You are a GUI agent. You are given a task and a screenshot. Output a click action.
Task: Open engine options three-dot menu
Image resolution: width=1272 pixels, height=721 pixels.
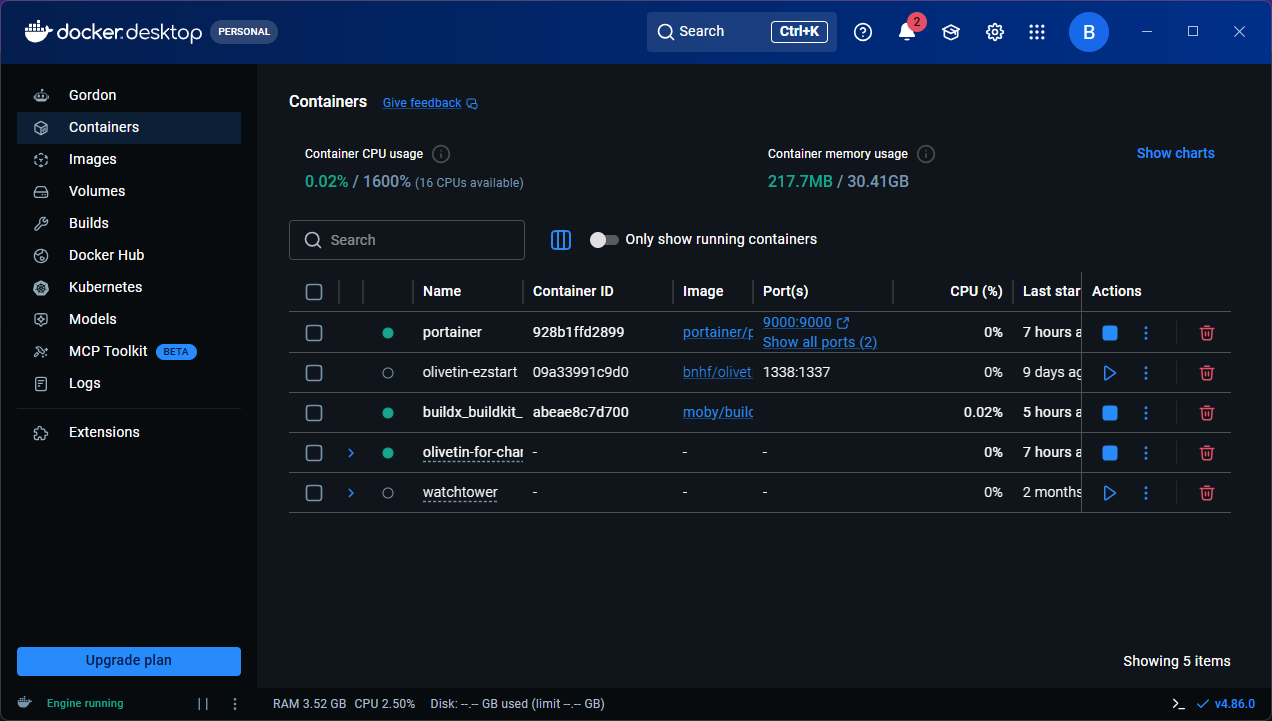[235, 704]
